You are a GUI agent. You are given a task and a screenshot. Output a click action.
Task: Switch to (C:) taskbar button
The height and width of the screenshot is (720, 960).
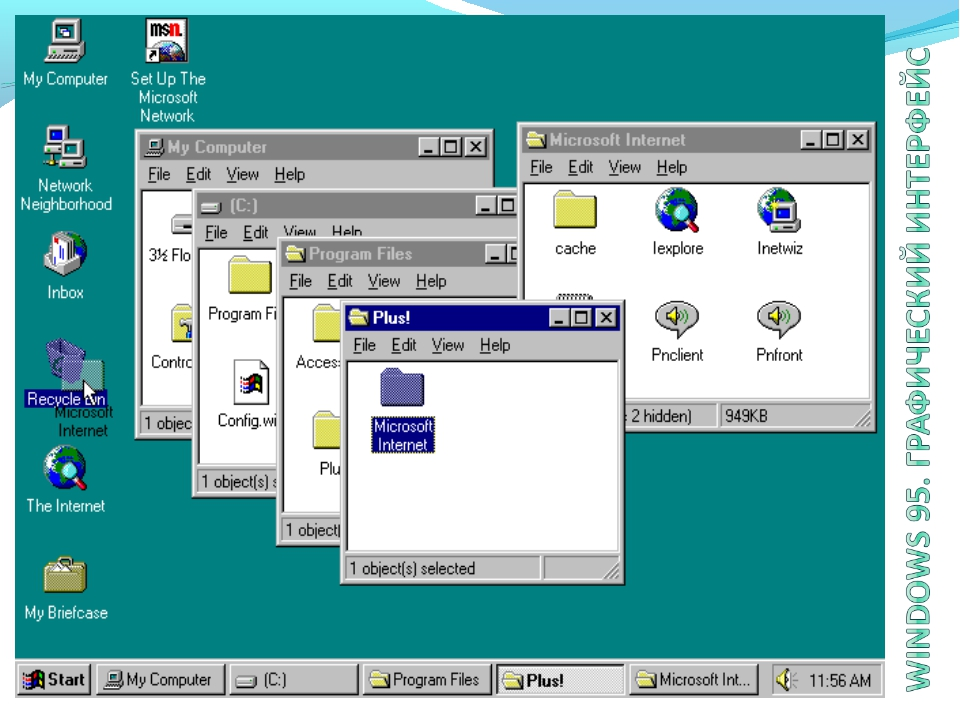(294, 680)
